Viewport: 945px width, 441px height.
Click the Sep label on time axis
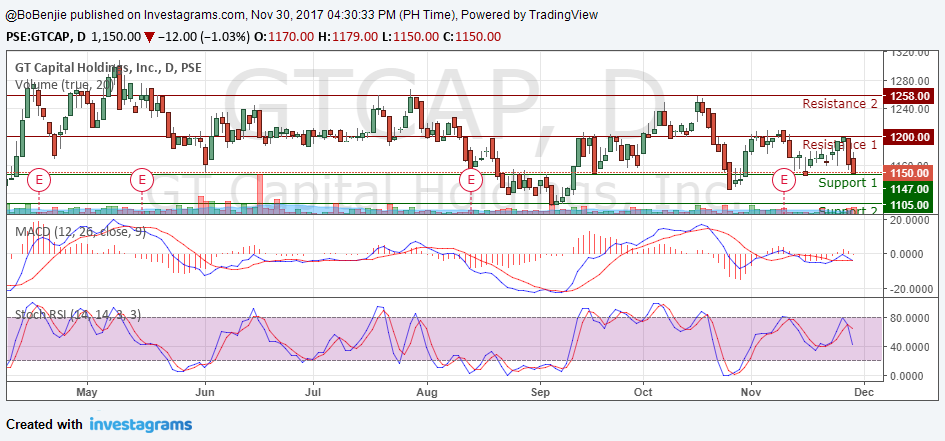pyautogui.click(x=540, y=391)
